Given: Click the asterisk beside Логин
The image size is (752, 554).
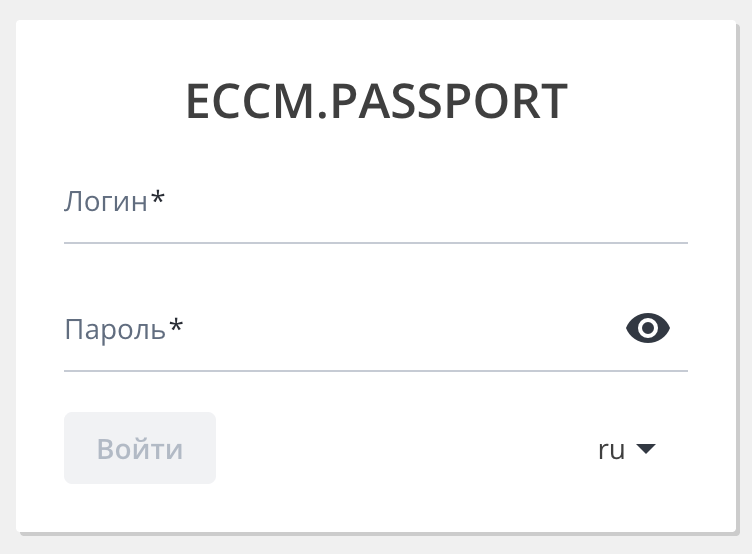Looking at the screenshot, I should point(158,199).
